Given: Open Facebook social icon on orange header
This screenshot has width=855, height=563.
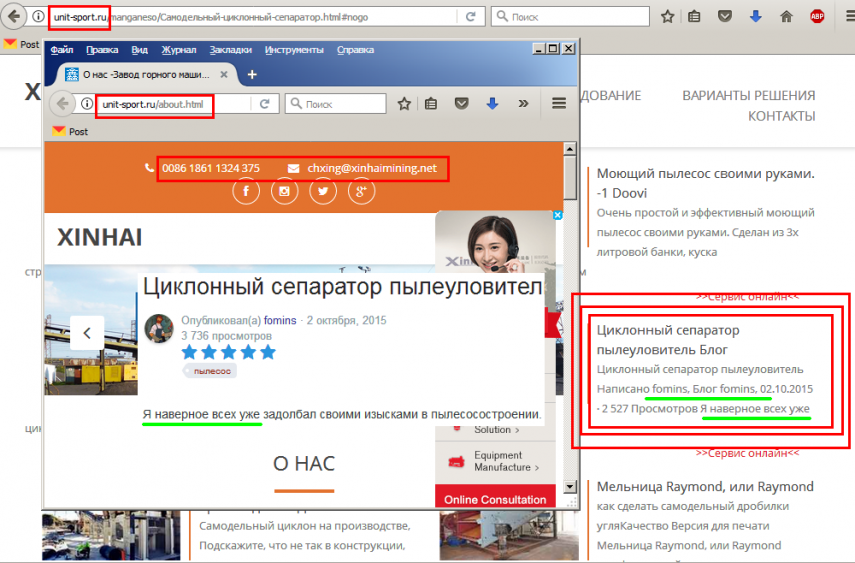Looking at the screenshot, I should 246,191.
